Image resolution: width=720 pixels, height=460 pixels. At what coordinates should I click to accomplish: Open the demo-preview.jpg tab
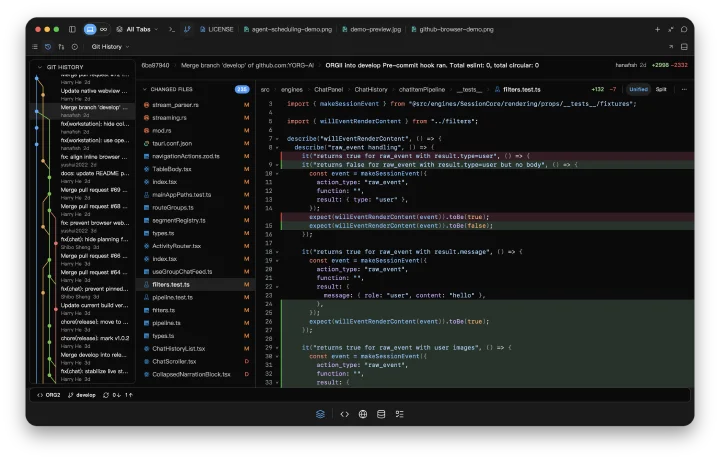pos(371,29)
